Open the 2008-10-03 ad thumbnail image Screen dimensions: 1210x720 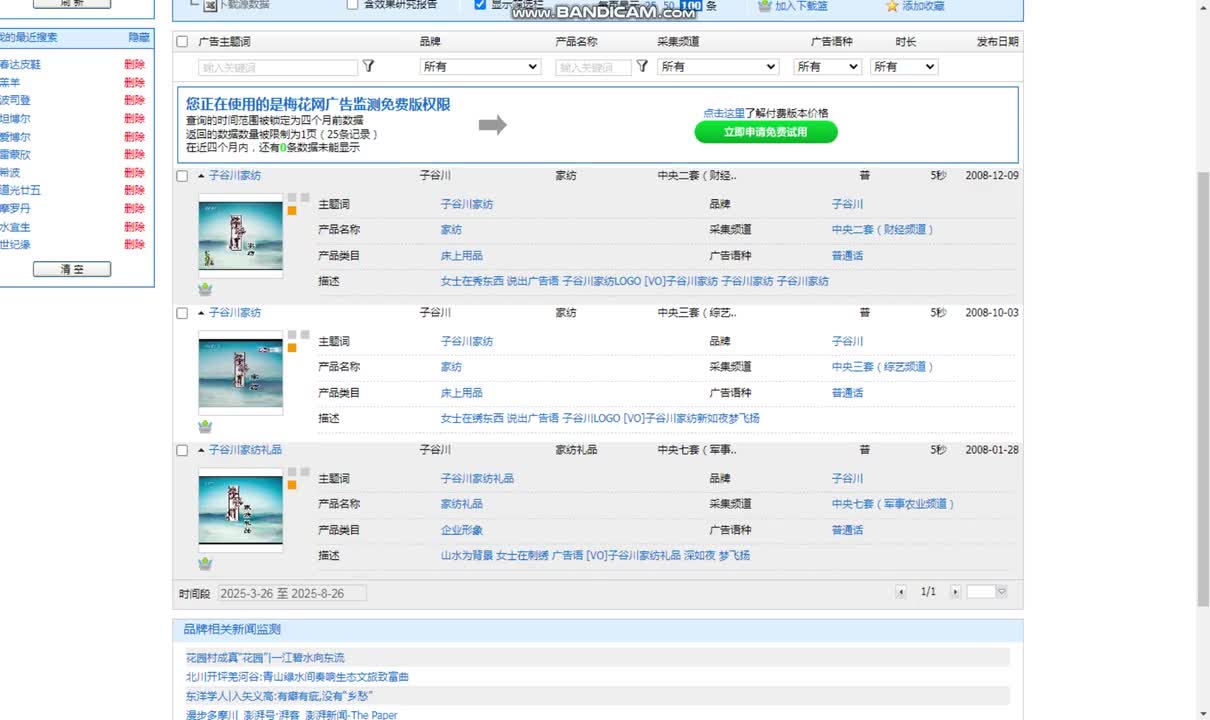click(241, 373)
